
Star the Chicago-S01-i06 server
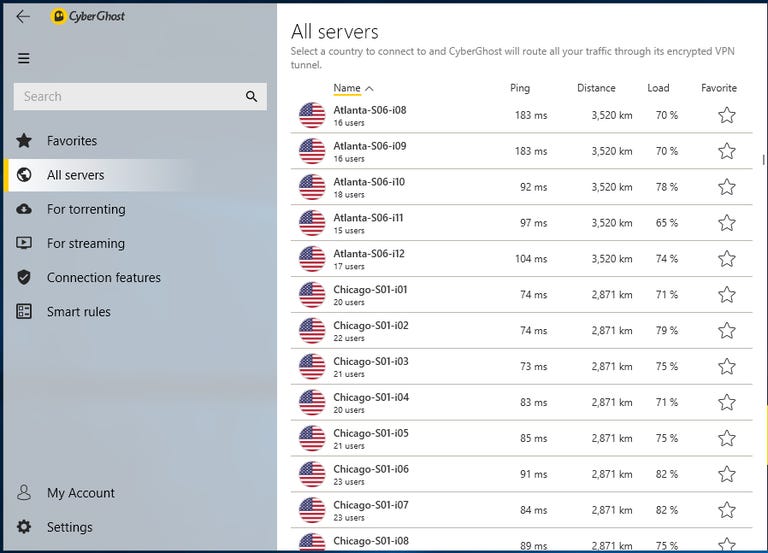pos(727,474)
